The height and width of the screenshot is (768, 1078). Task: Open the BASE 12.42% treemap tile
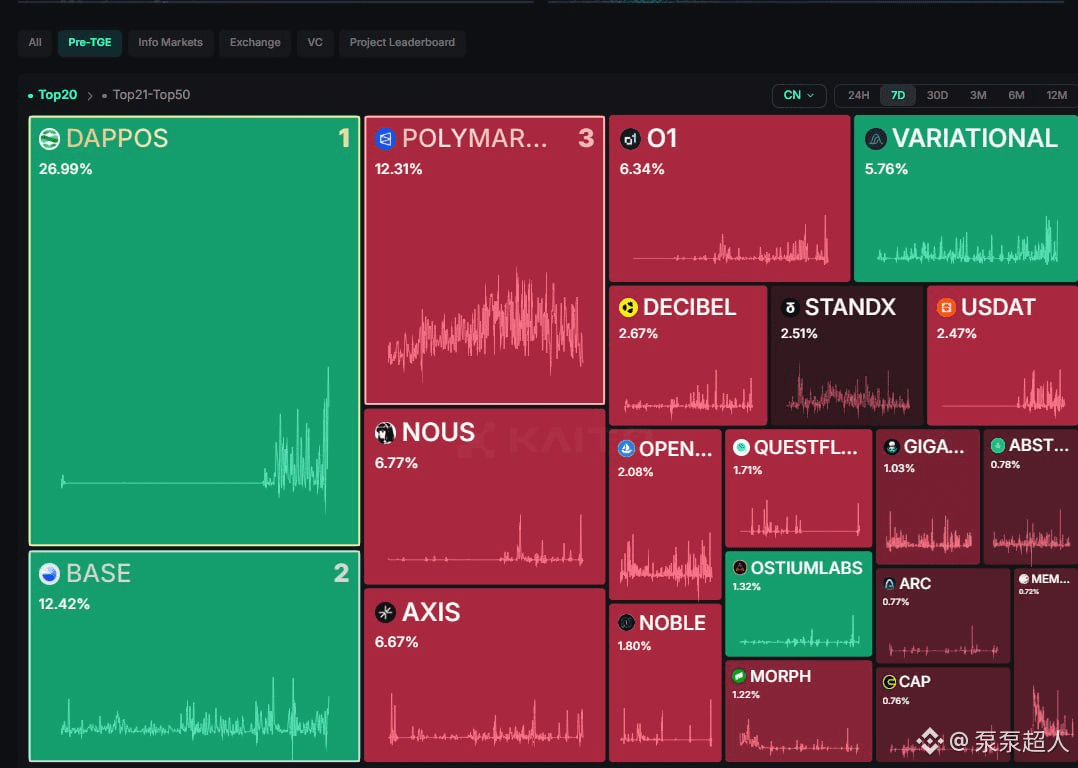coord(195,656)
